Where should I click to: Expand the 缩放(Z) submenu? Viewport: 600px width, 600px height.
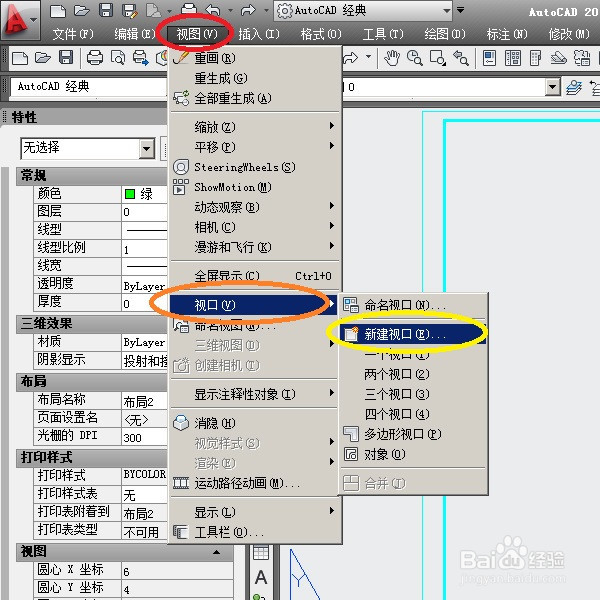(255, 126)
